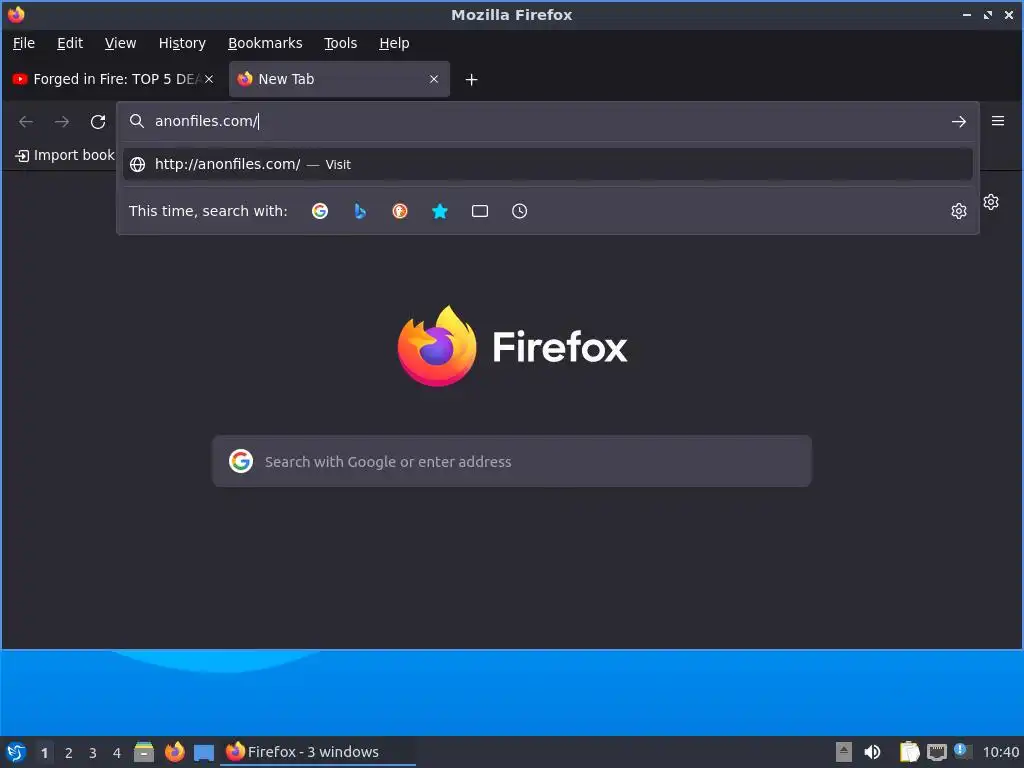The width and height of the screenshot is (1024, 768).
Task: Search this time with Bing icon
Action: pyautogui.click(x=360, y=211)
